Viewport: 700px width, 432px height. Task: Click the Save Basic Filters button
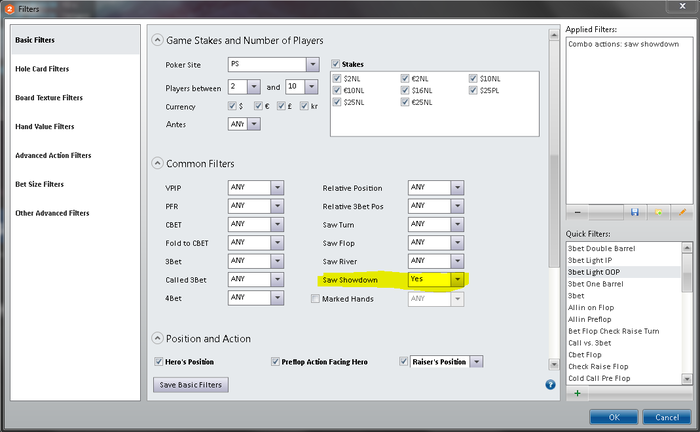click(x=191, y=385)
